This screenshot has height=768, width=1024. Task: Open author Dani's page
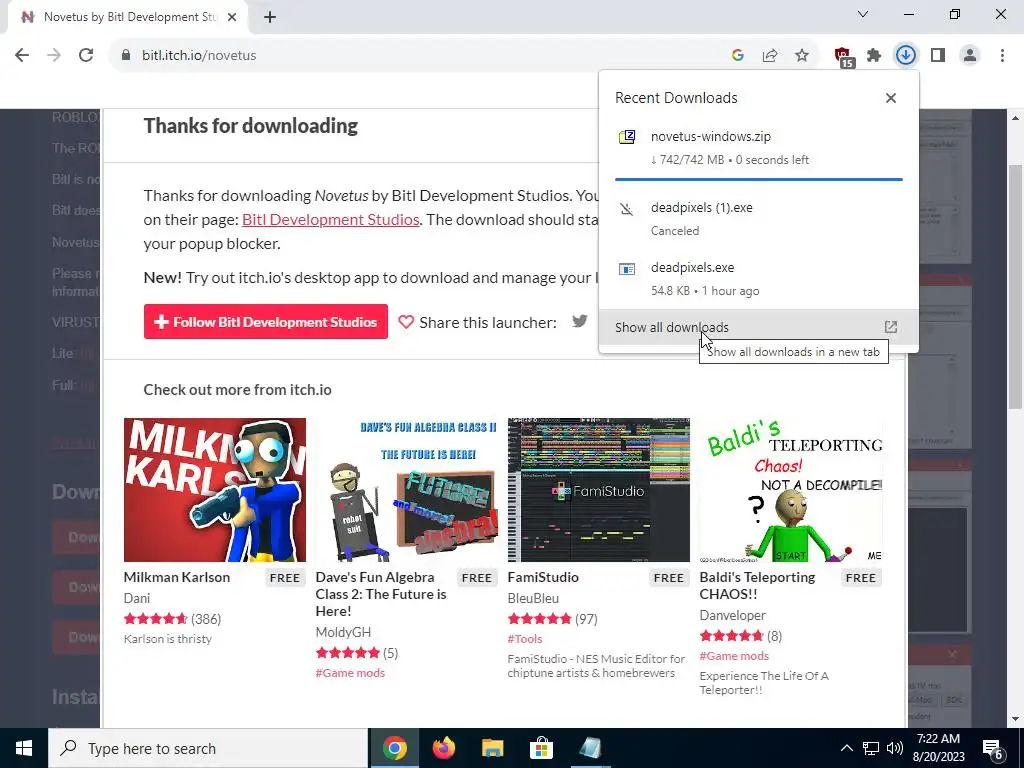click(x=136, y=598)
